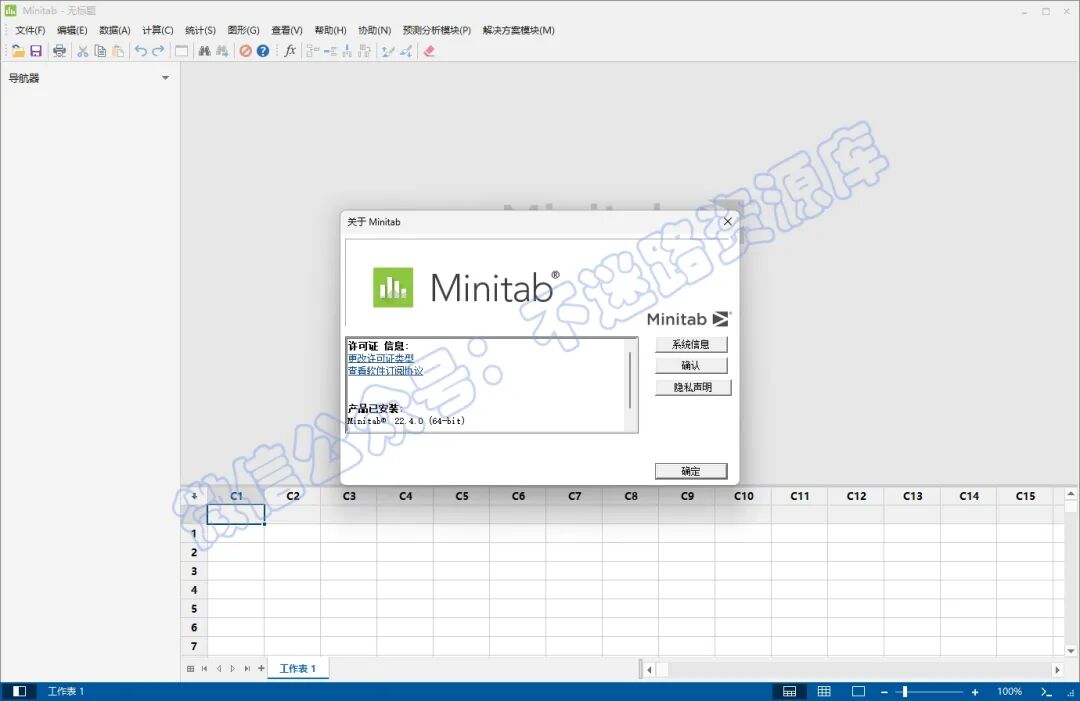Screen dimensions: 1080x701
Task: Open the 查看软件订阅协议 link
Action: [x=386, y=370]
